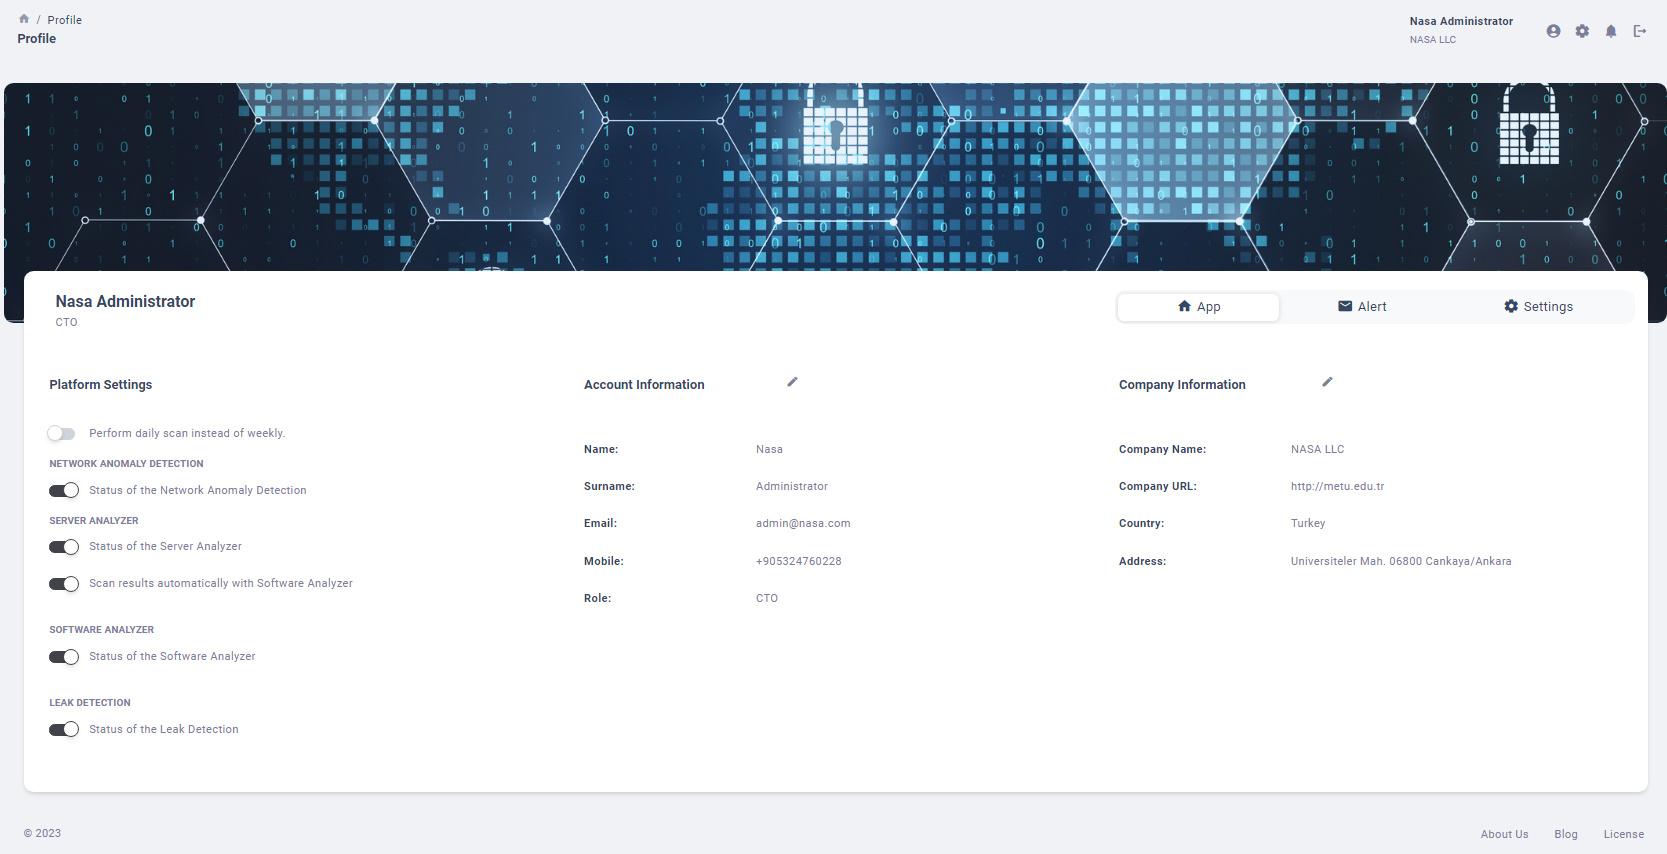The width and height of the screenshot is (1667, 854).
Task: Open the License footer link
Action: [x=1623, y=834]
